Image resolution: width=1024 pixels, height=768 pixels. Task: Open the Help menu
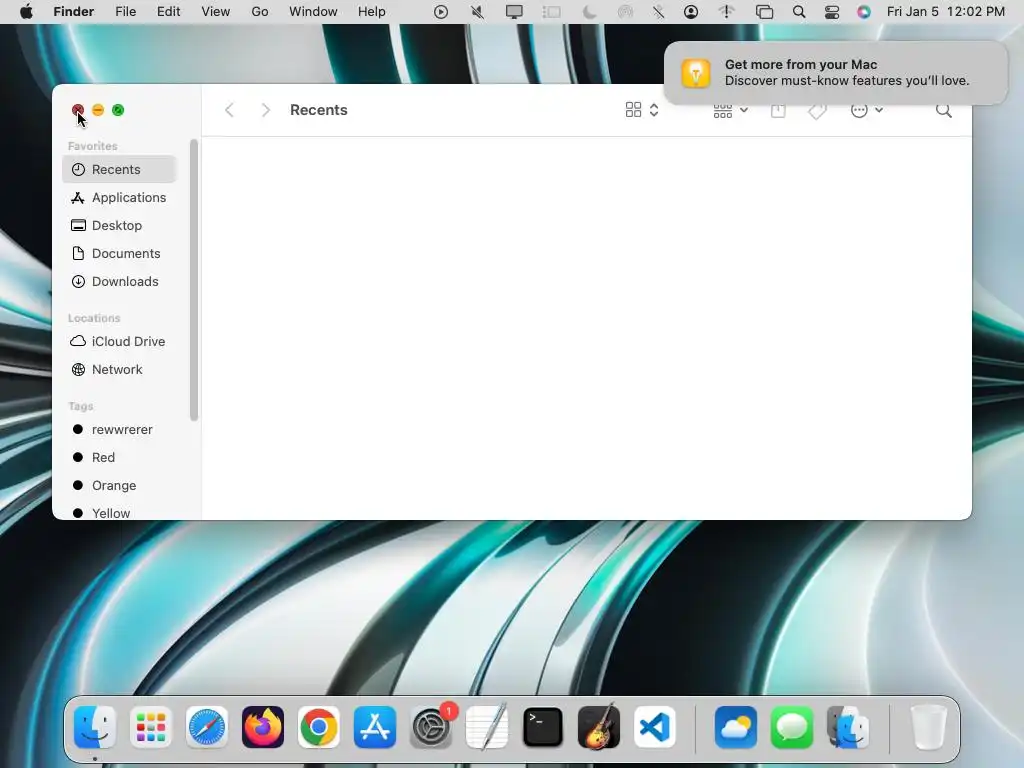pos(372,12)
